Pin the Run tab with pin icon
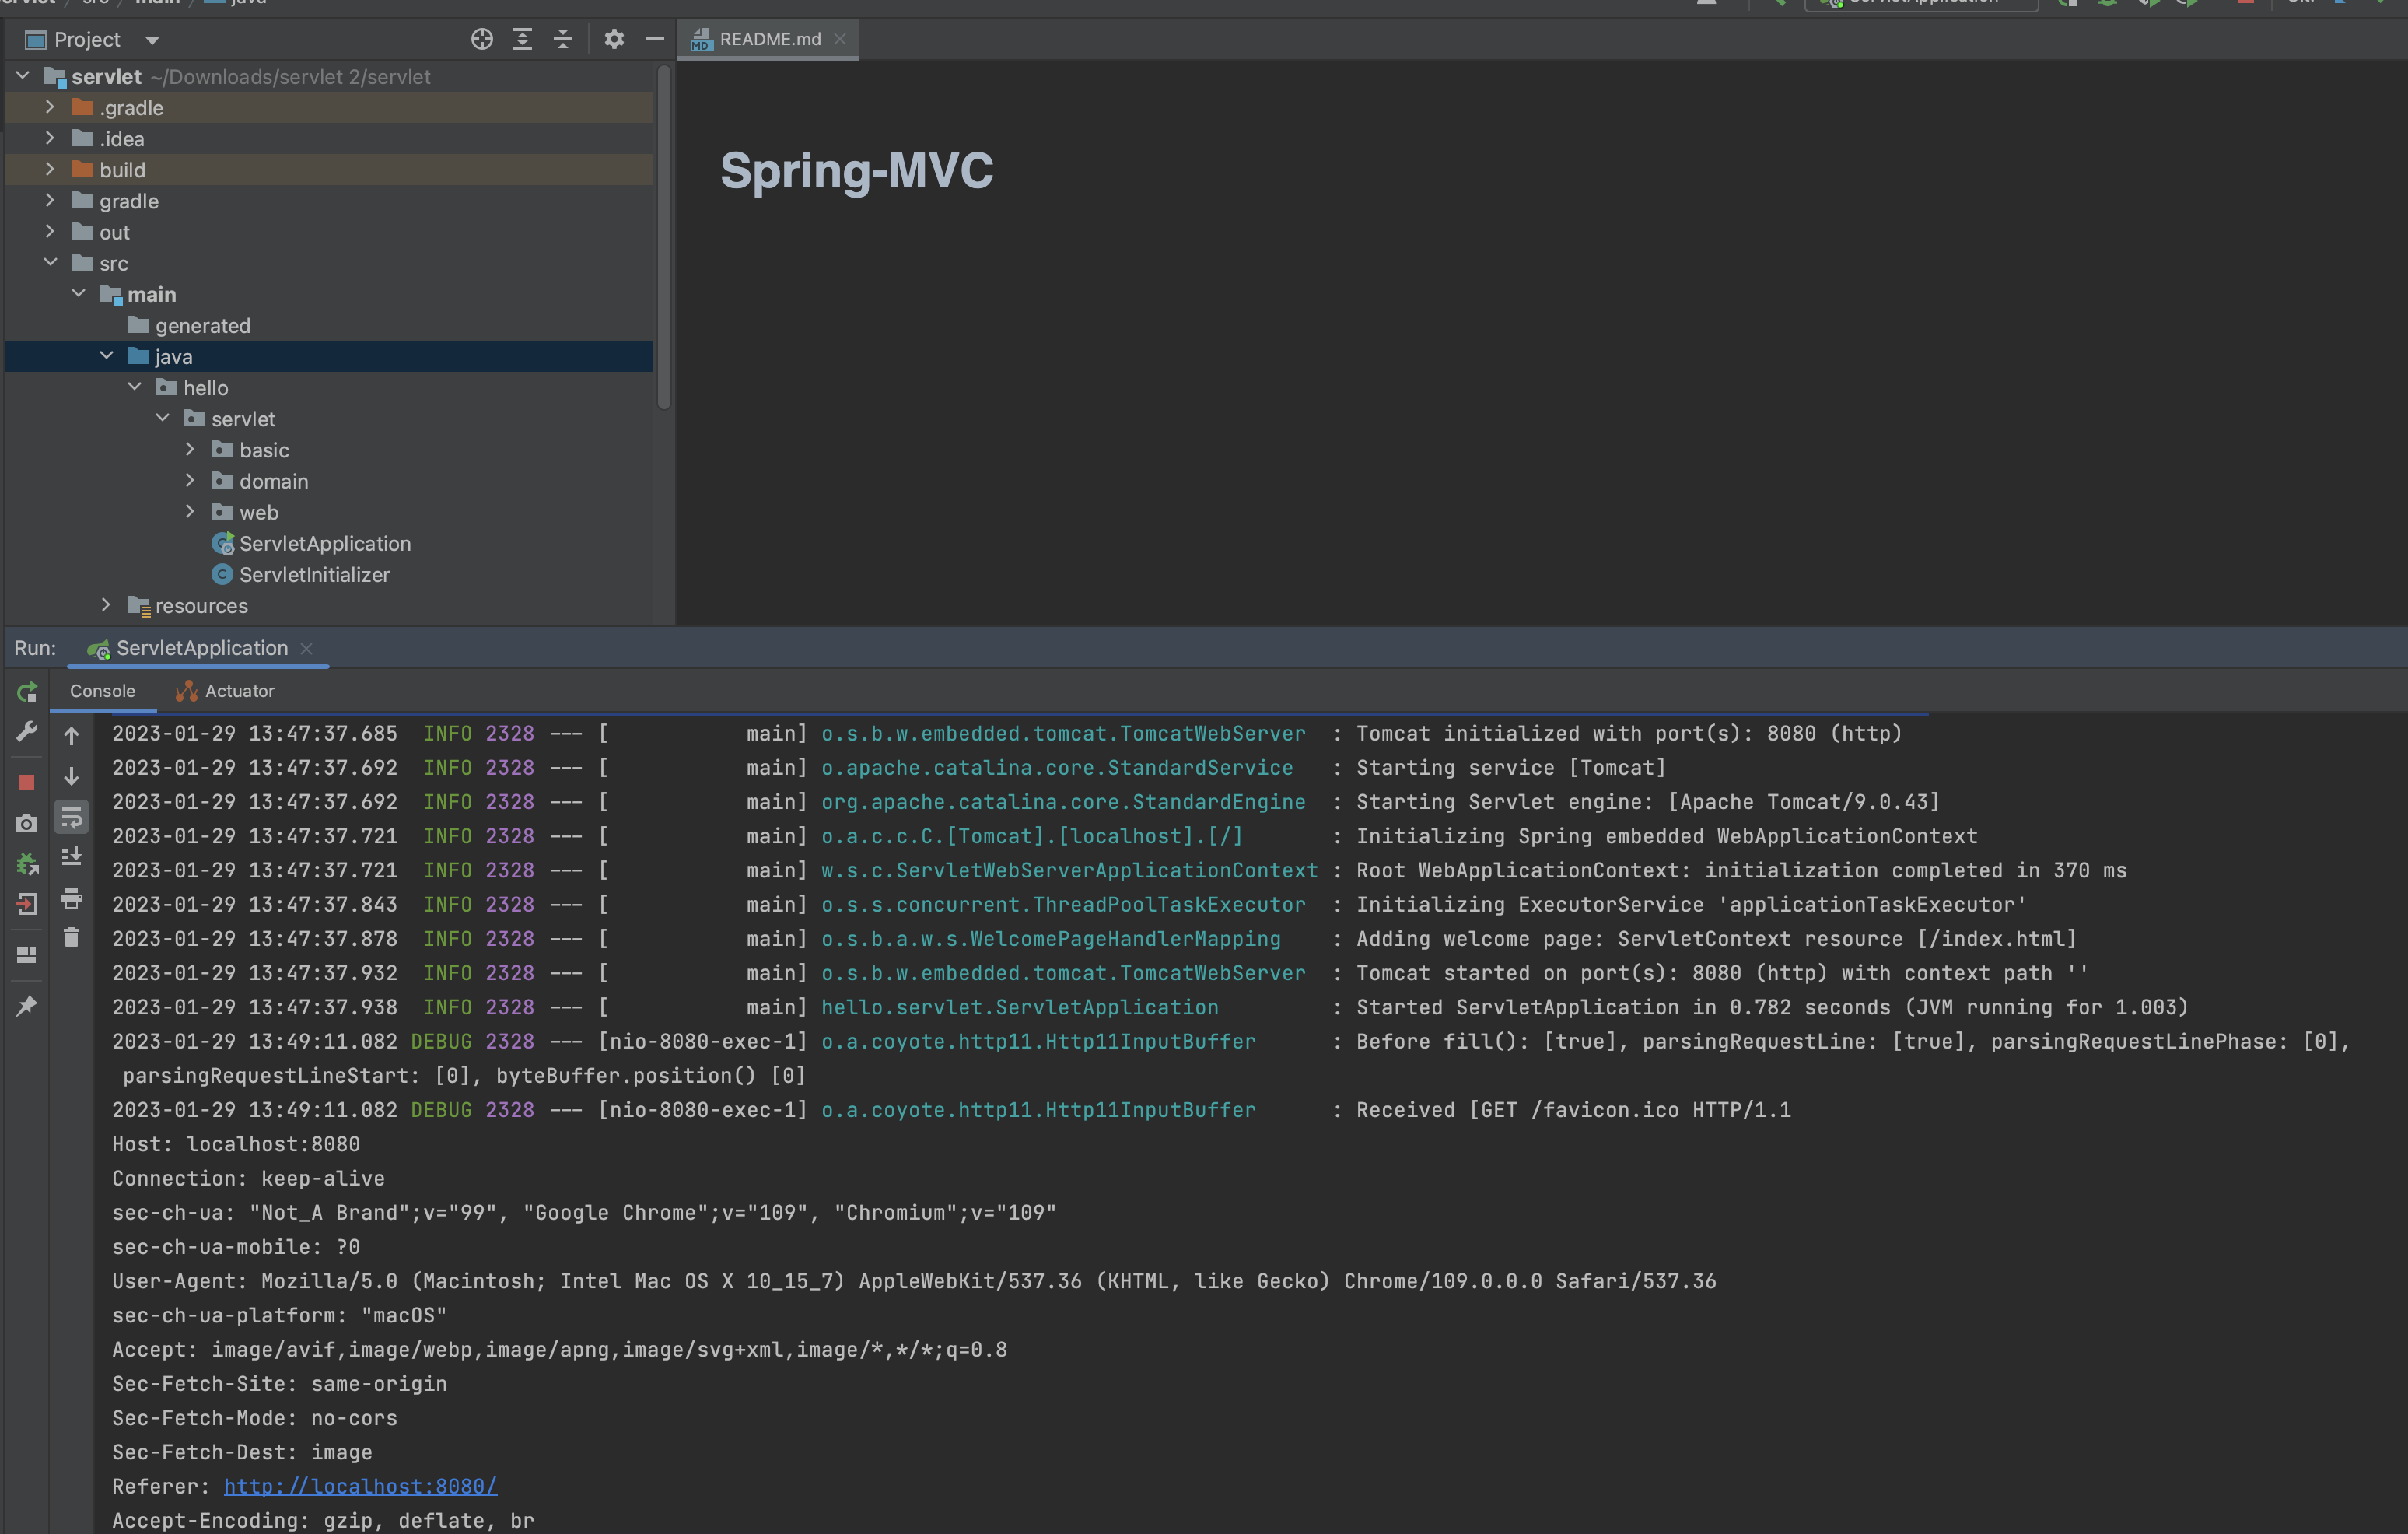2408x1534 pixels. pyautogui.click(x=27, y=1006)
